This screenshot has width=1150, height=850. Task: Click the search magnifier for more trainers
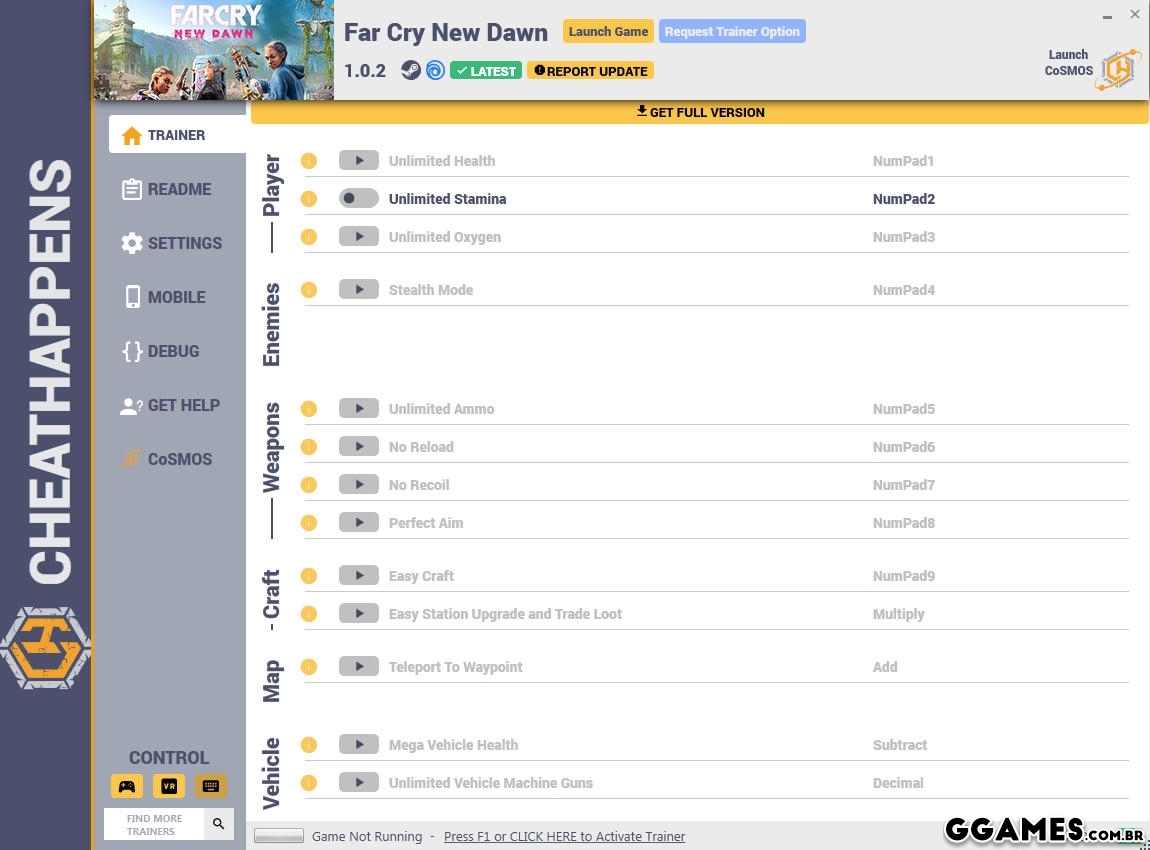pyautogui.click(x=219, y=824)
